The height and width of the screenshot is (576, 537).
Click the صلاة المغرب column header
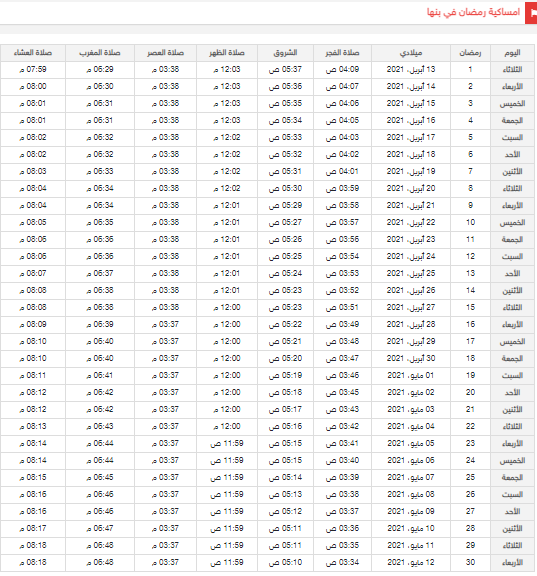pos(100,53)
